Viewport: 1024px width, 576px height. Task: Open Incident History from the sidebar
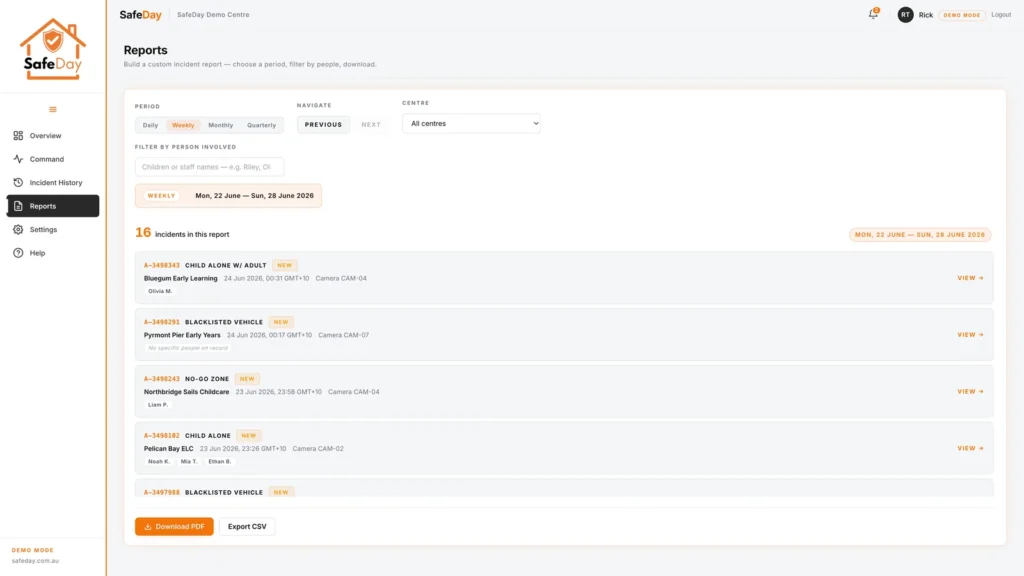[x=53, y=183]
